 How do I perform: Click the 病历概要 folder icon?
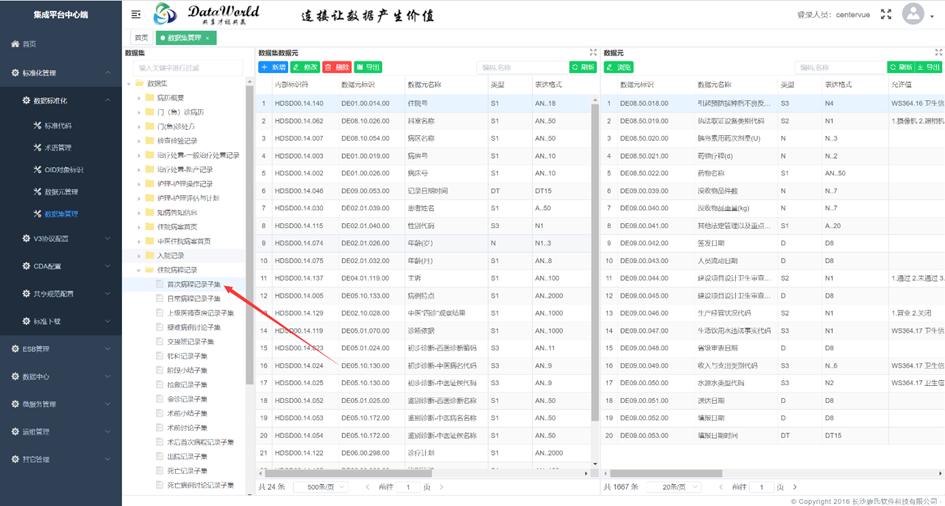(149, 98)
